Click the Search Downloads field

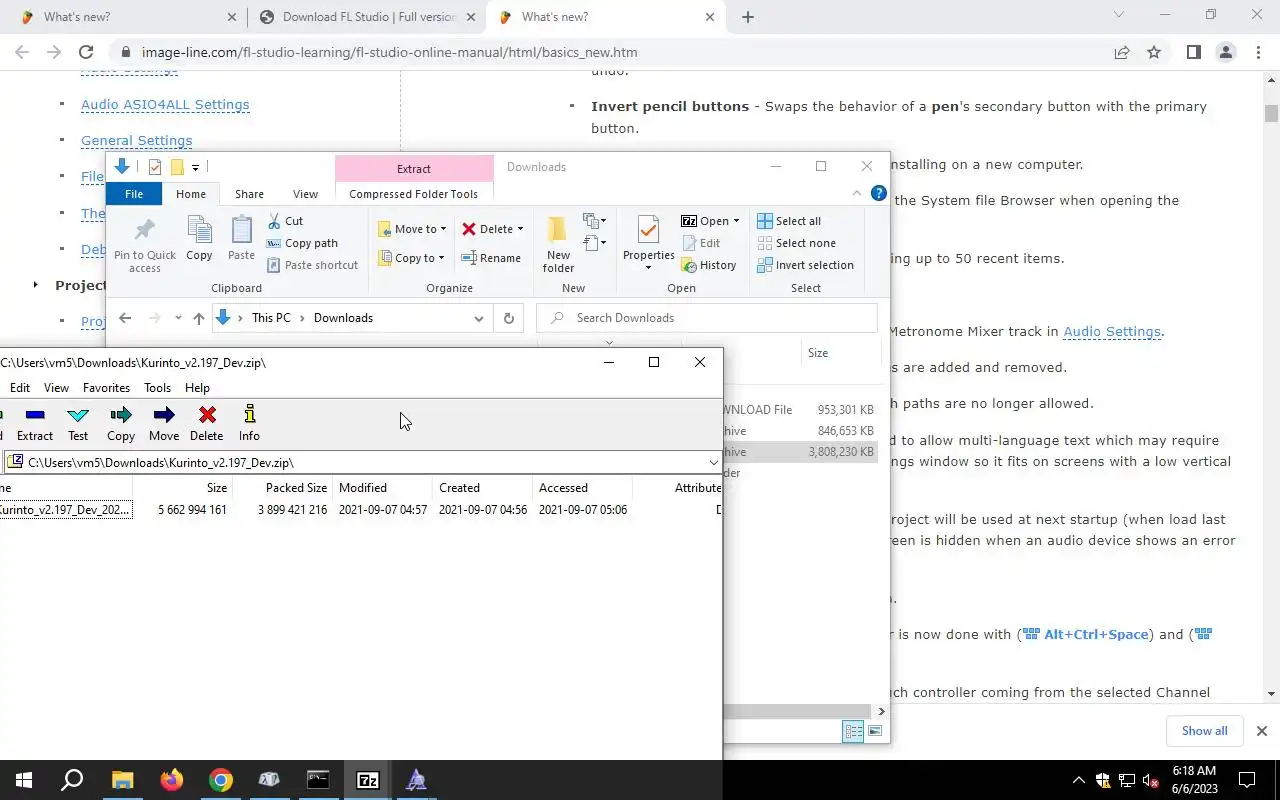click(x=708, y=318)
